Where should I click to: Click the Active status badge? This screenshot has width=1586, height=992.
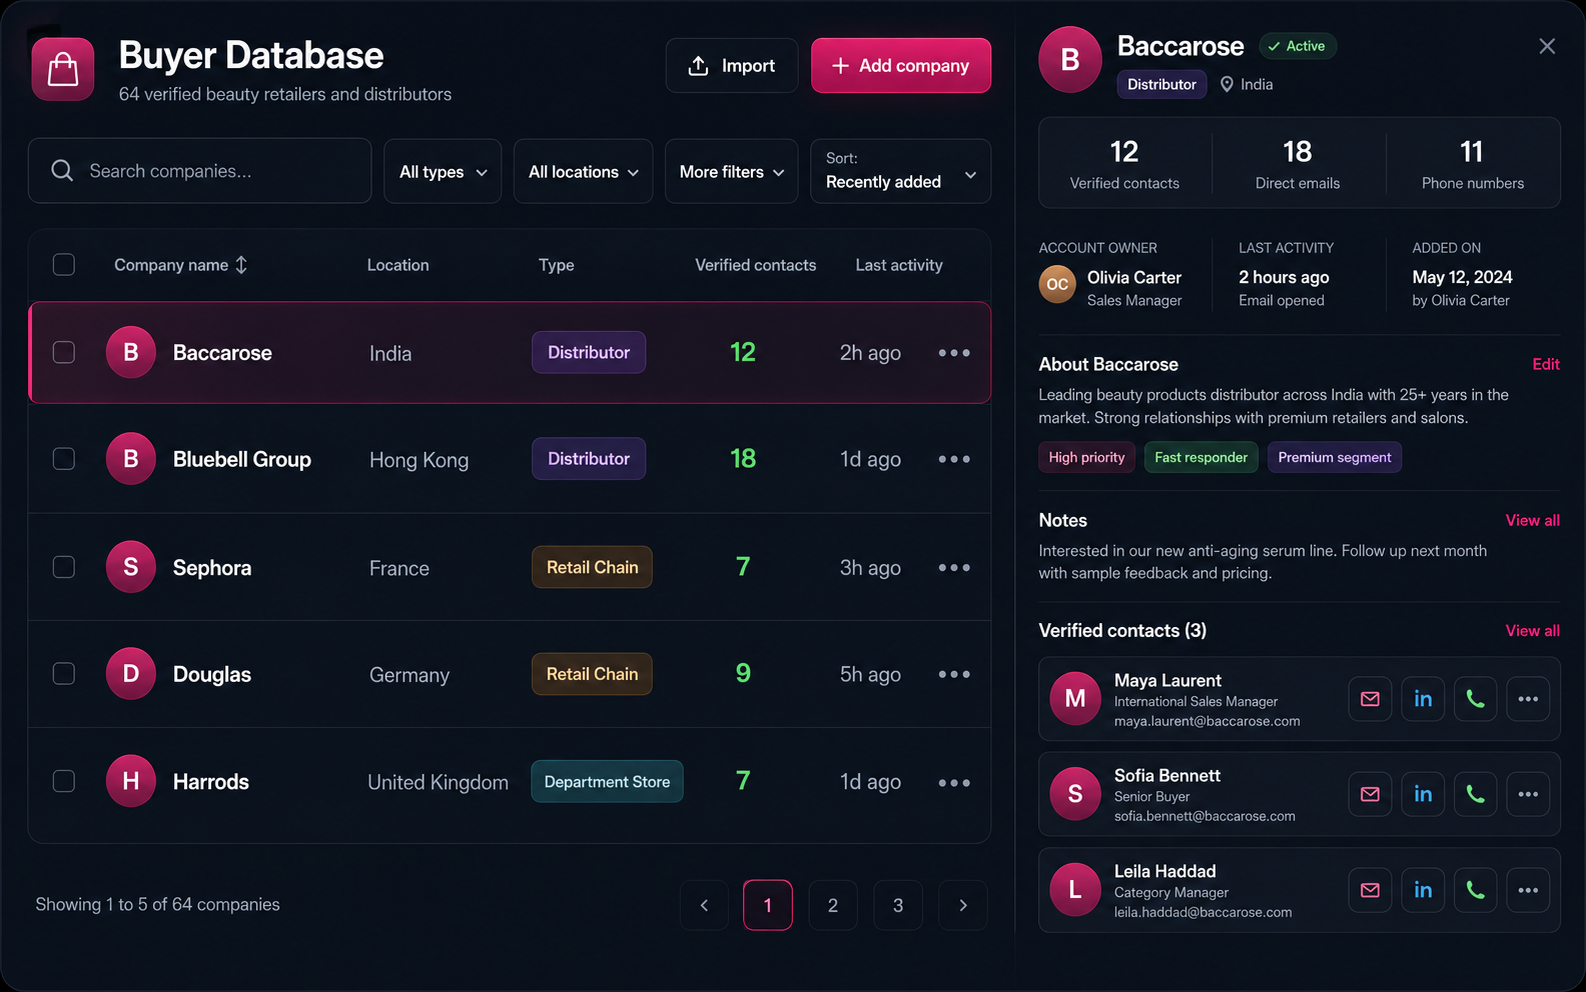click(1298, 46)
